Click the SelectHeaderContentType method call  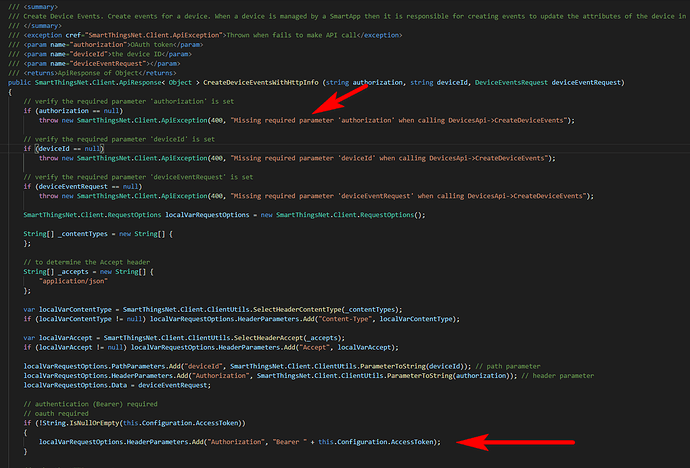(x=296, y=310)
